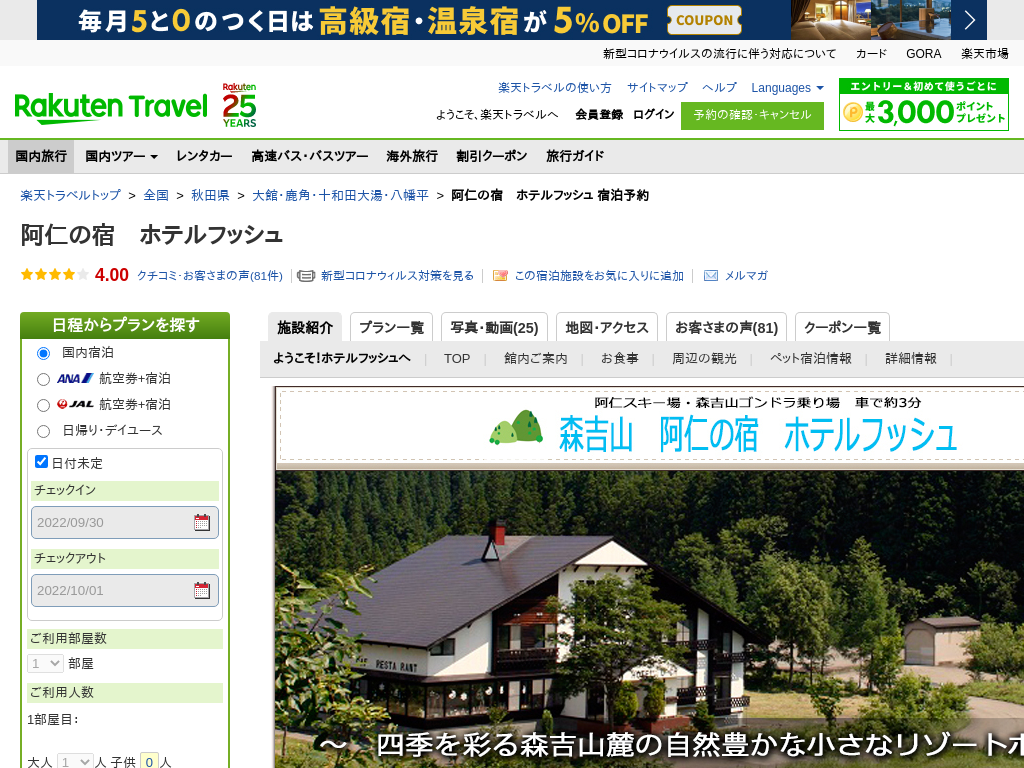Viewport: 1024px width, 768px height.
Task: Open the クチコミ・お客さまの声(81件) link
Action: coord(210,276)
